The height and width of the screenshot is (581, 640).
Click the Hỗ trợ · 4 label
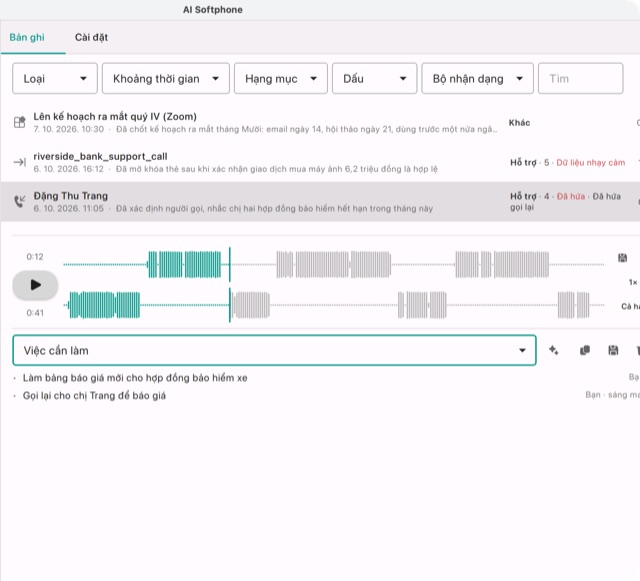tap(529, 196)
